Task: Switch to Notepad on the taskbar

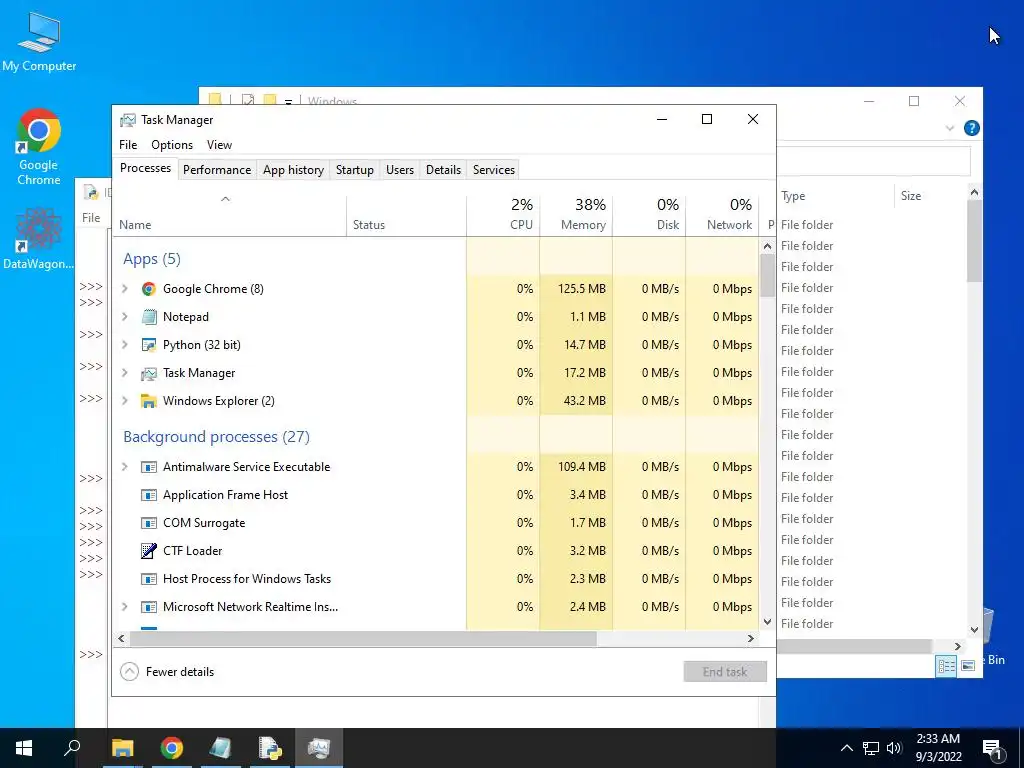Action: point(221,748)
